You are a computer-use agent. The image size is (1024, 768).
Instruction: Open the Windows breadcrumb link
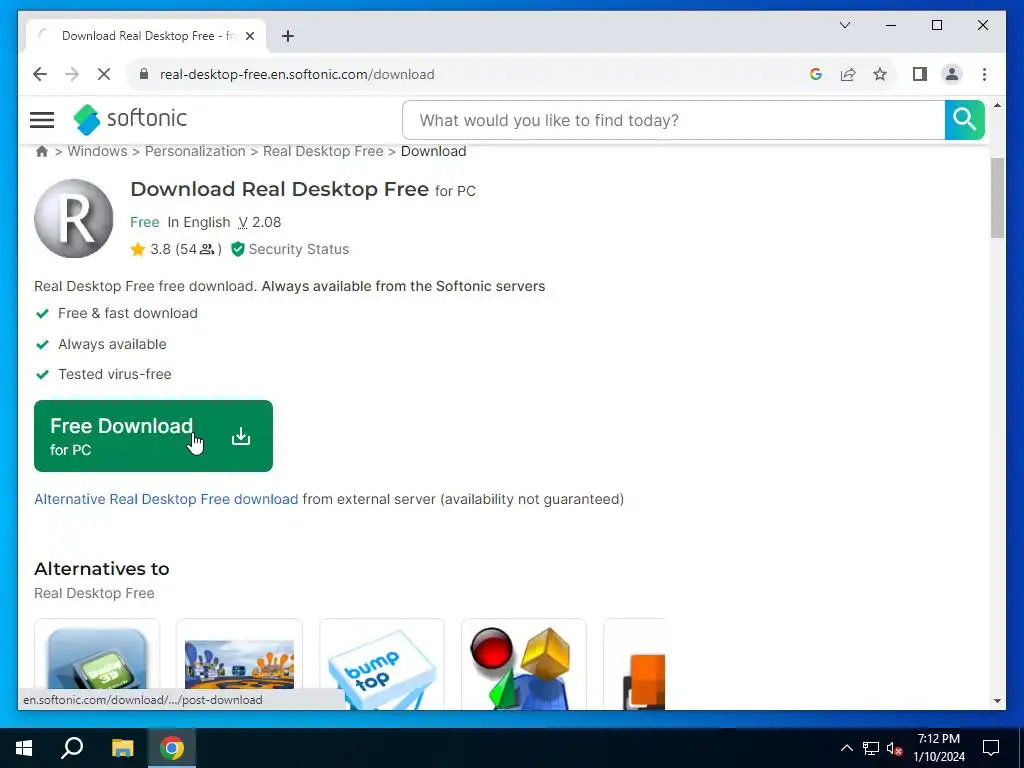tap(97, 152)
